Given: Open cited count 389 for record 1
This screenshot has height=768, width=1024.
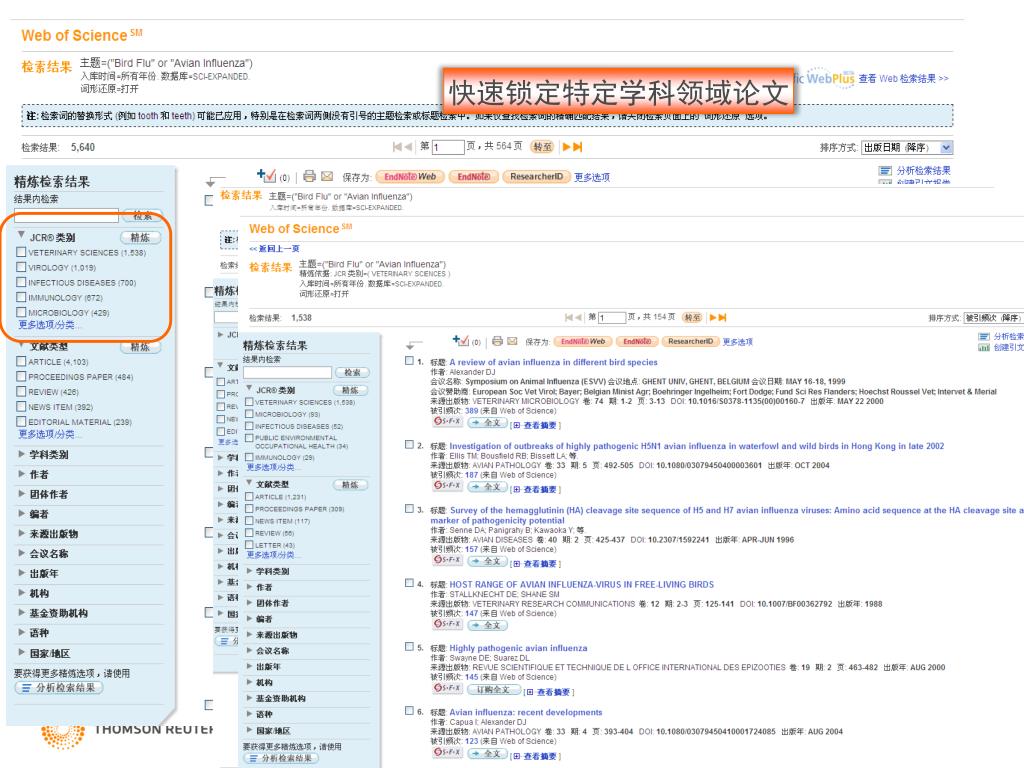Looking at the screenshot, I should pyautogui.click(x=472, y=411).
